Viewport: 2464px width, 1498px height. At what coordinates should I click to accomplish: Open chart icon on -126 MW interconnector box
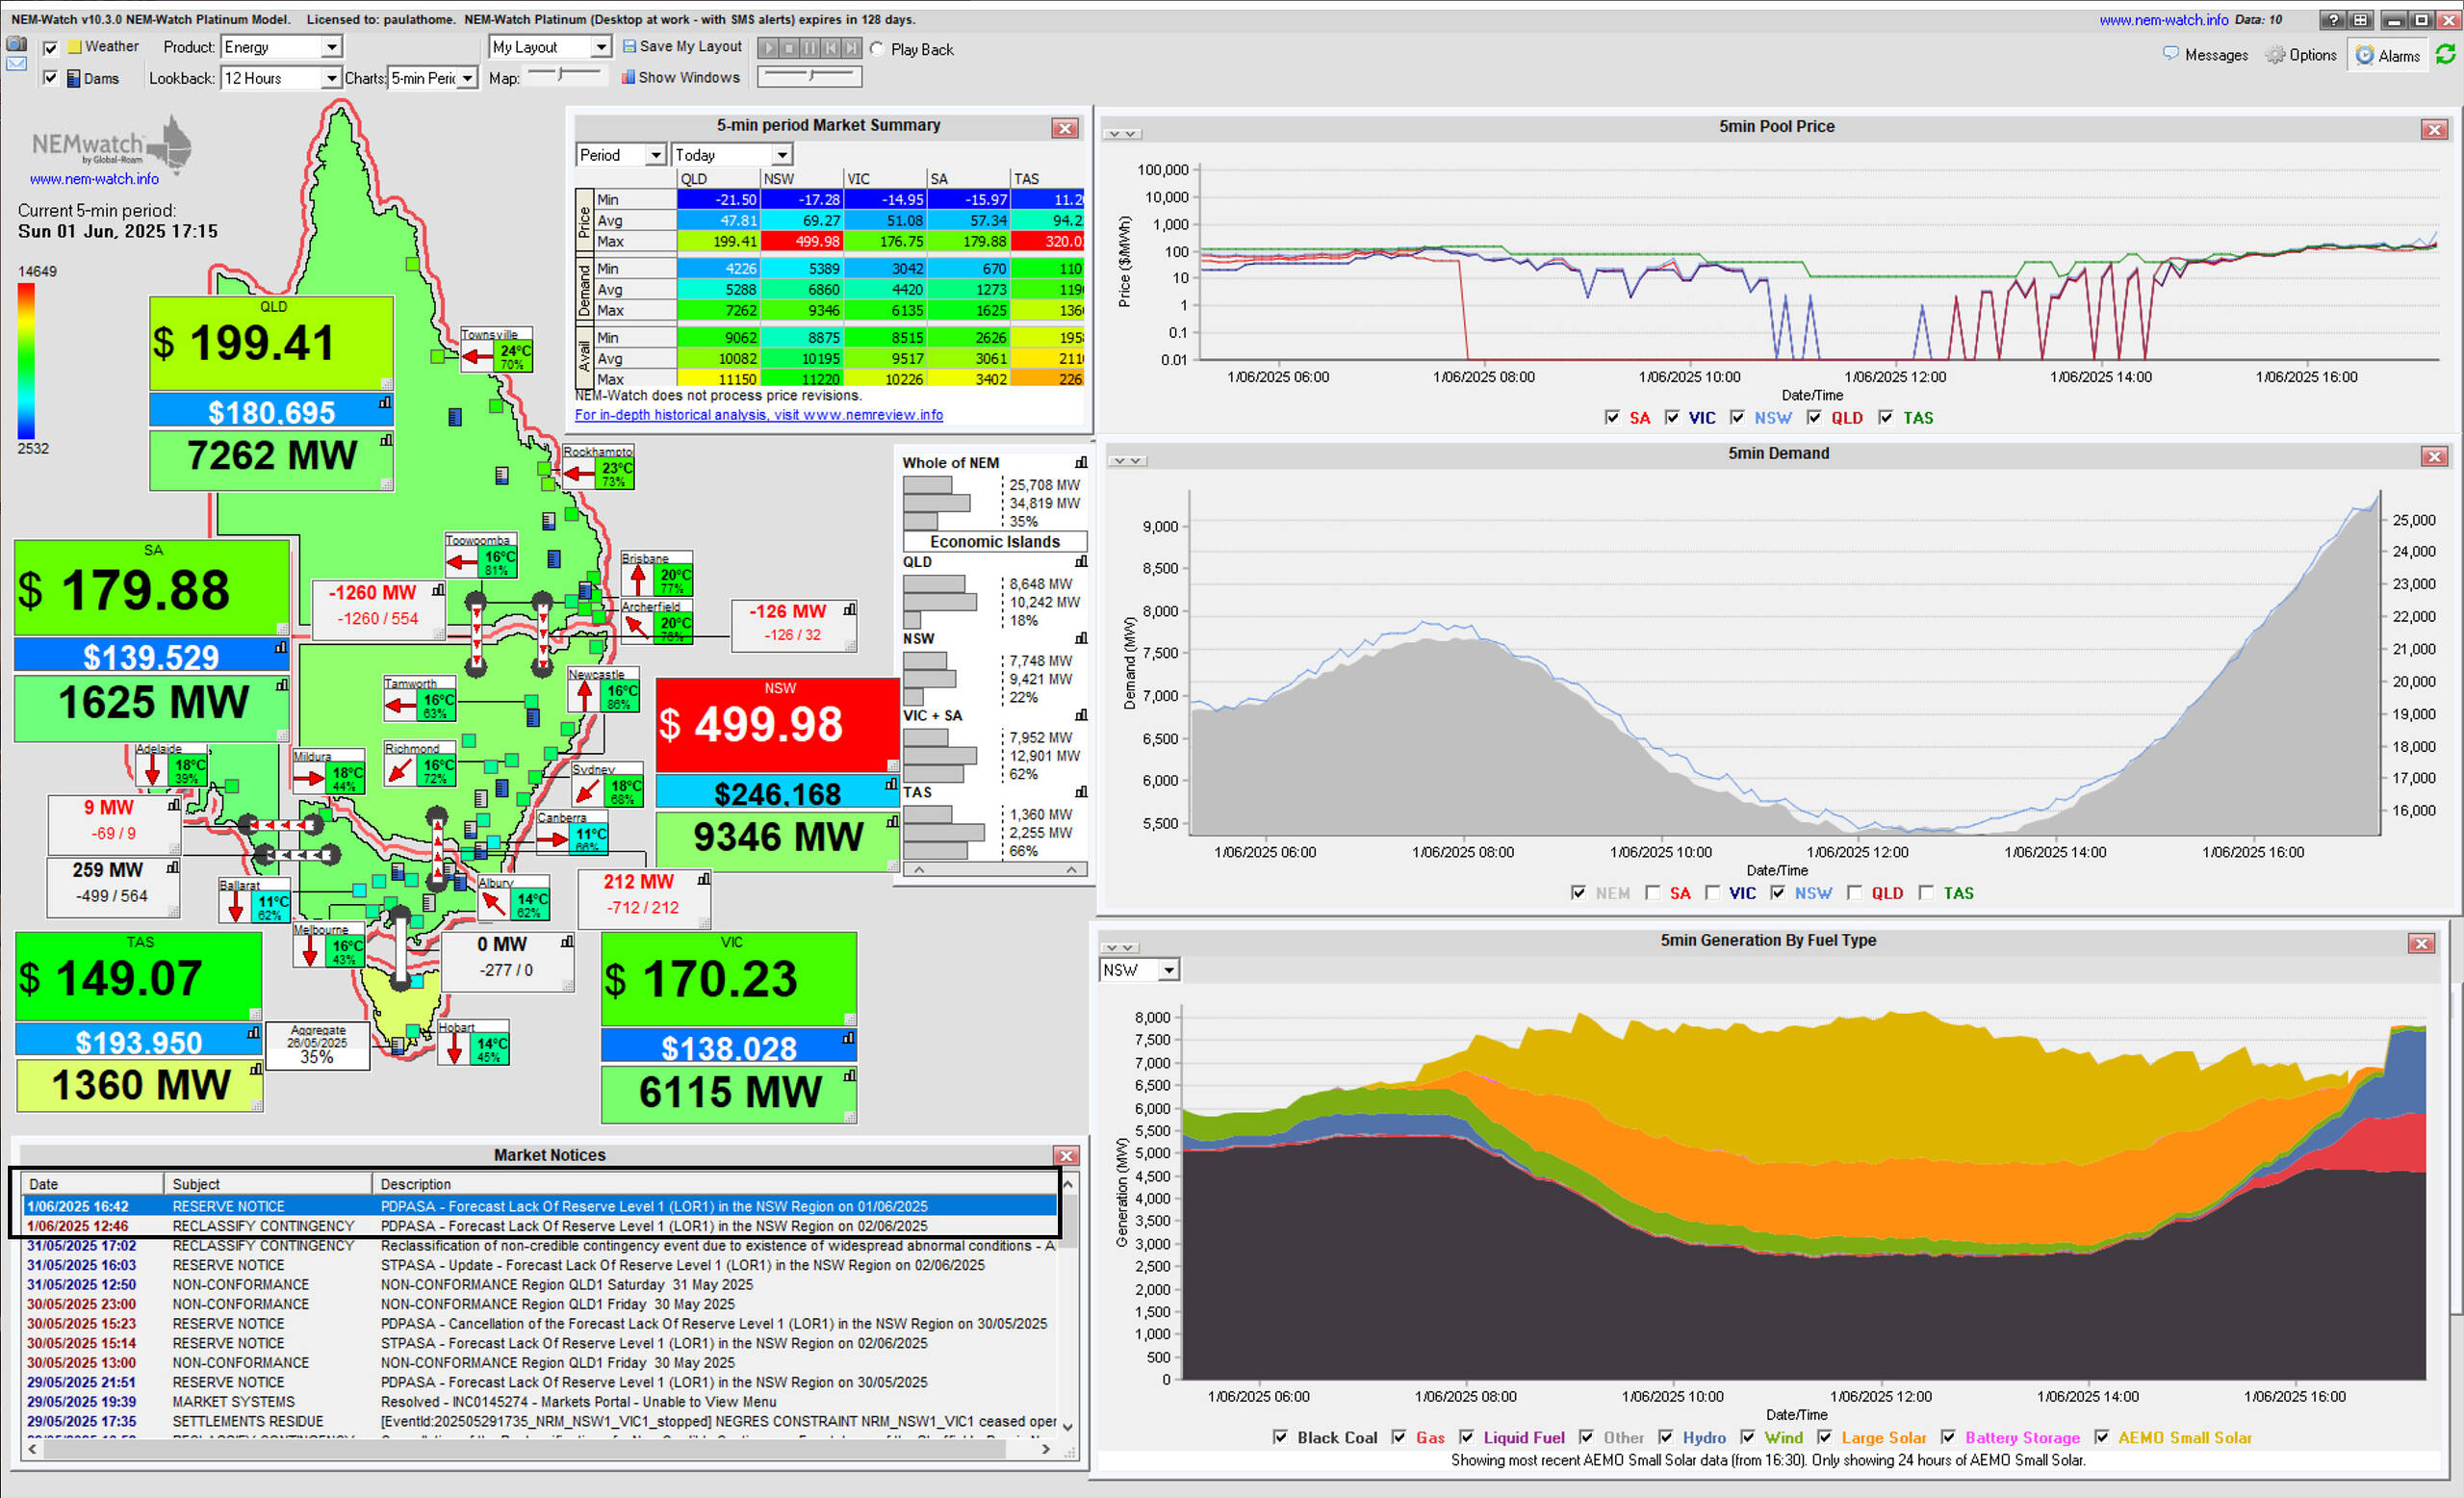[850, 609]
